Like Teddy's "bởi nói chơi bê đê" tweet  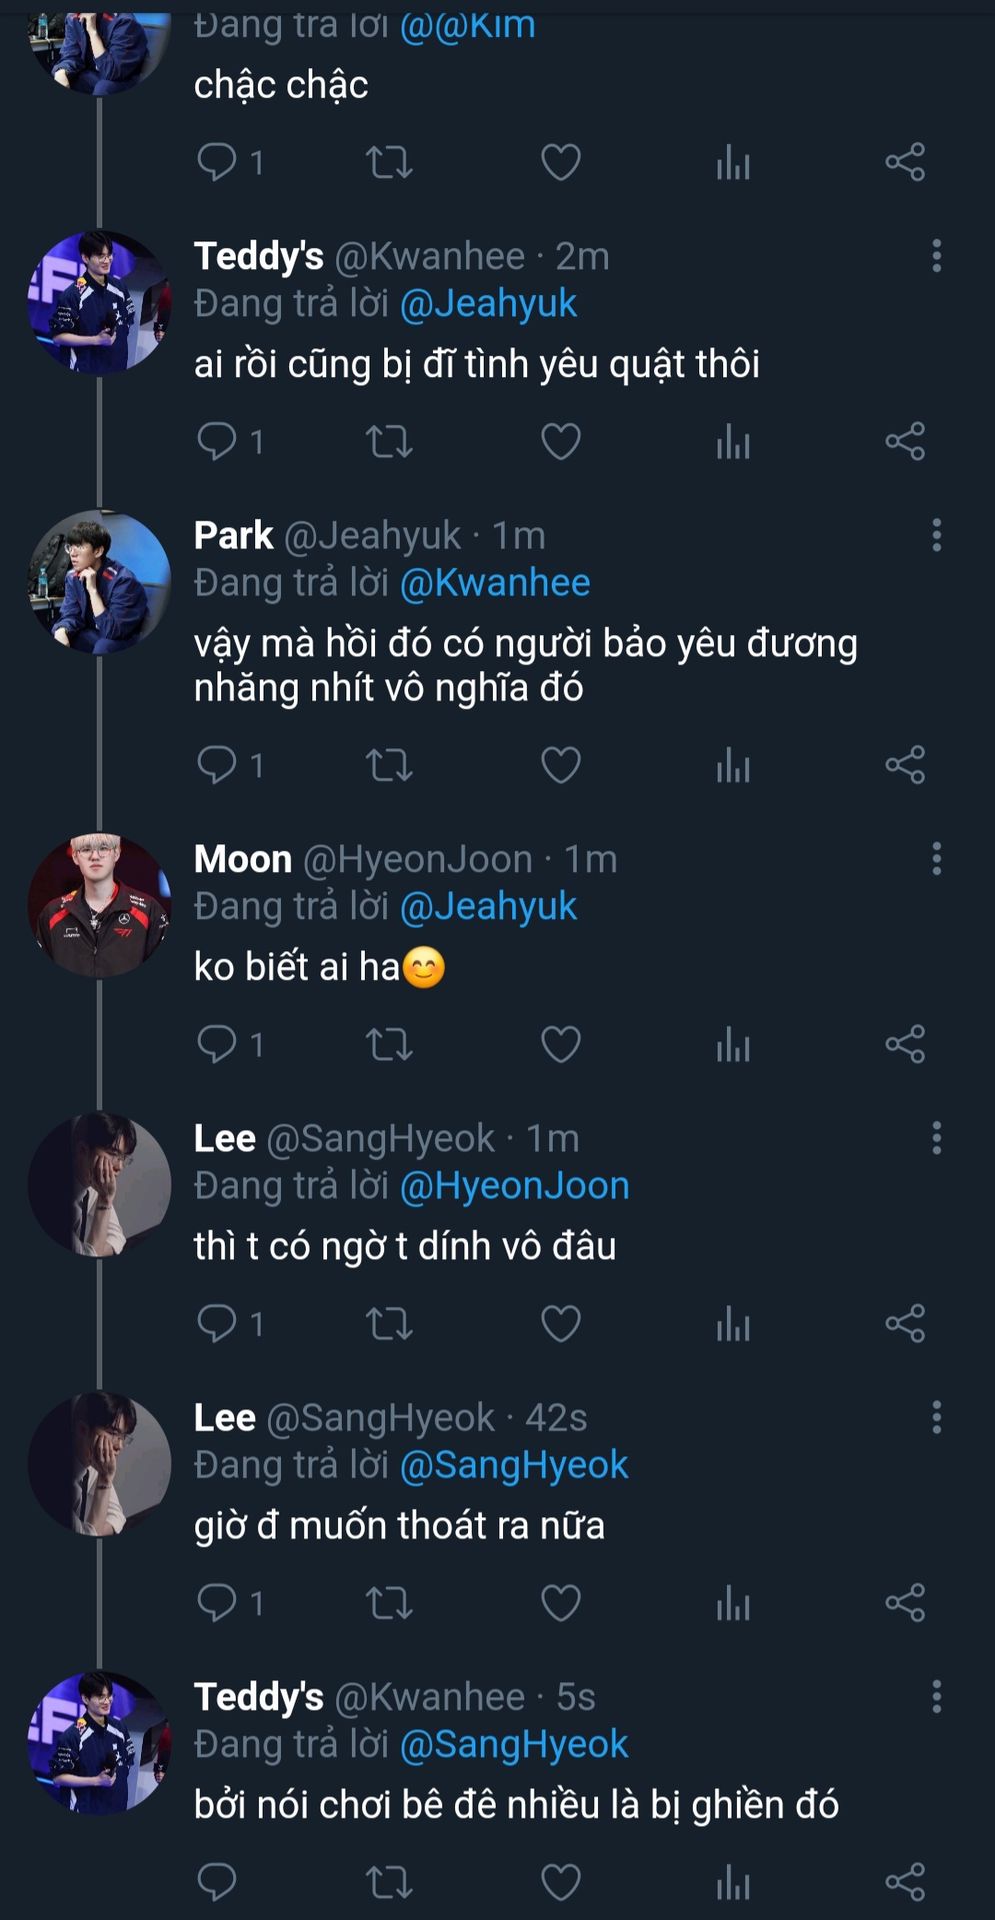coord(561,1881)
